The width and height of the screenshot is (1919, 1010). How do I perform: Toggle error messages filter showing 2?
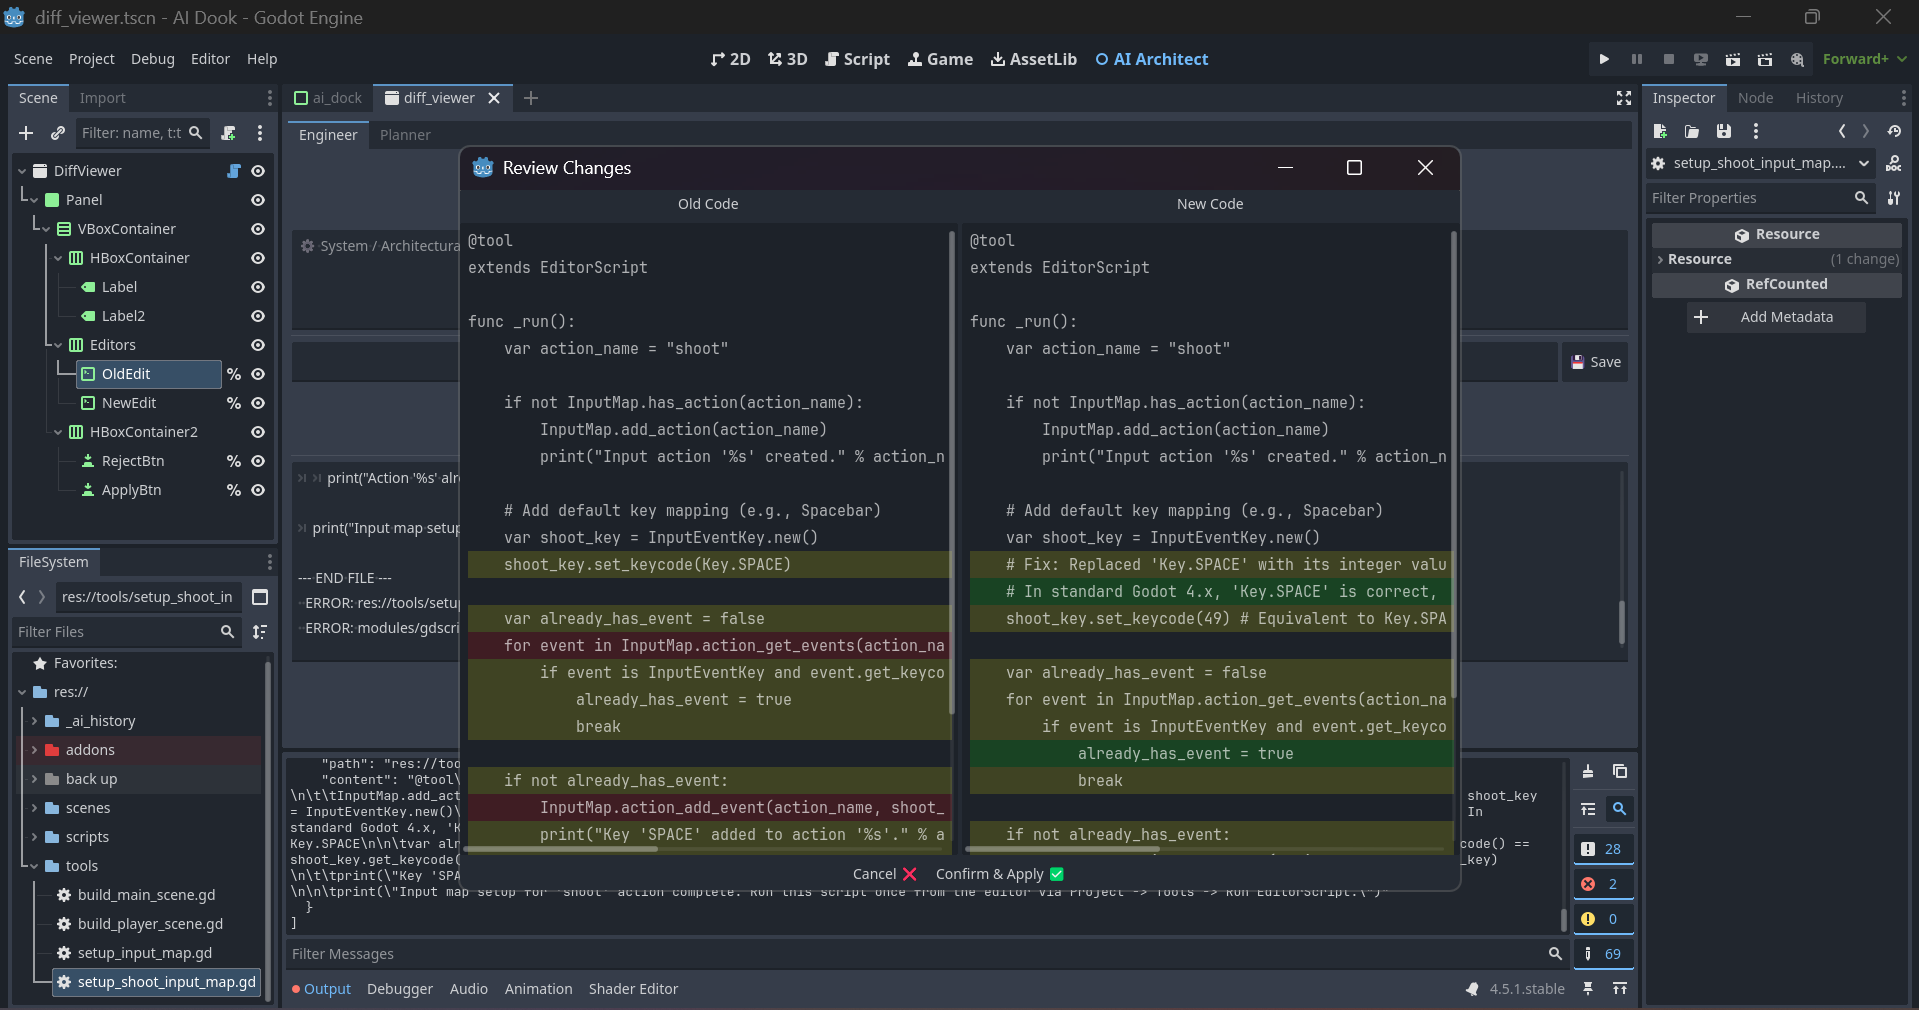(x=1603, y=884)
